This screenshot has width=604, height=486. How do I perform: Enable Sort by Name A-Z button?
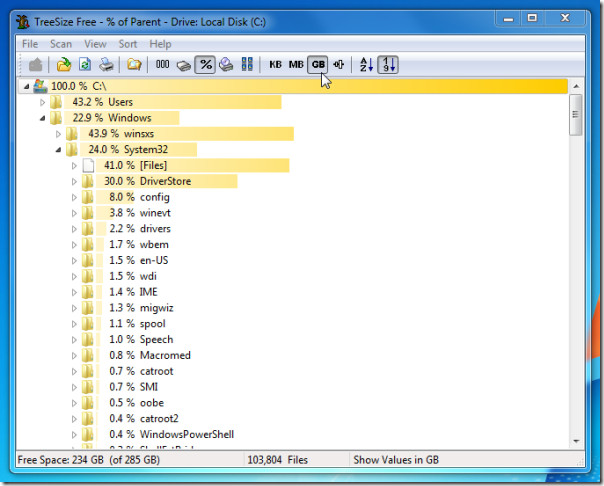click(366, 64)
